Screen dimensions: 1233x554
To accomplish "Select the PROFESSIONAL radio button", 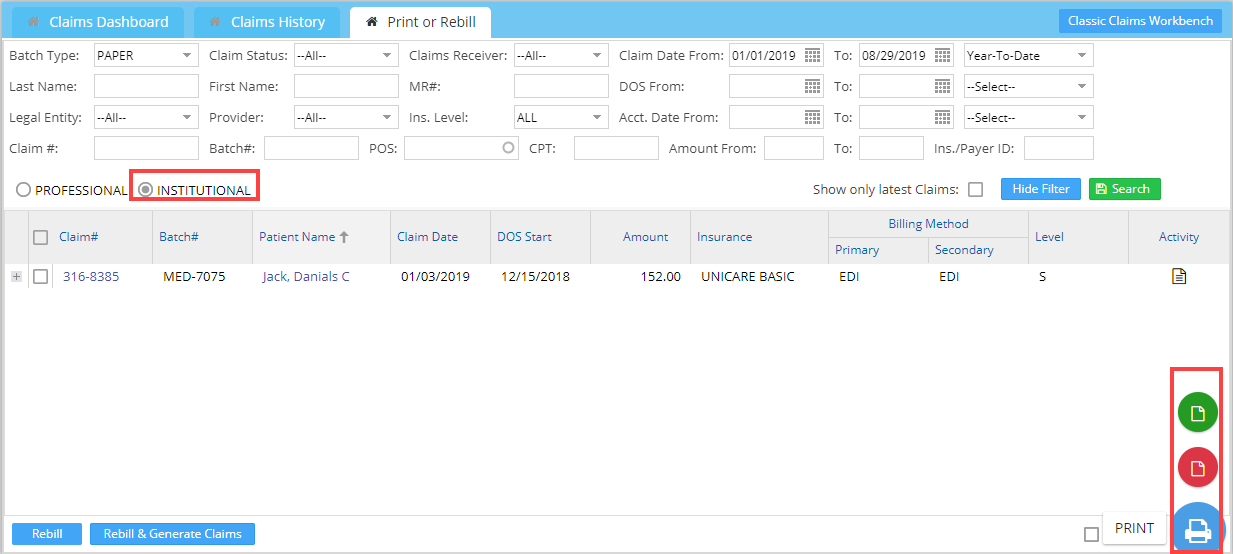I will coord(23,190).
